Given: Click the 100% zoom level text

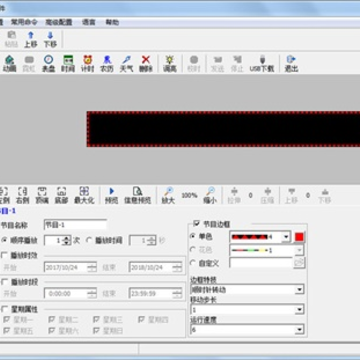Looking at the screenshot, I should pos(189,195).
